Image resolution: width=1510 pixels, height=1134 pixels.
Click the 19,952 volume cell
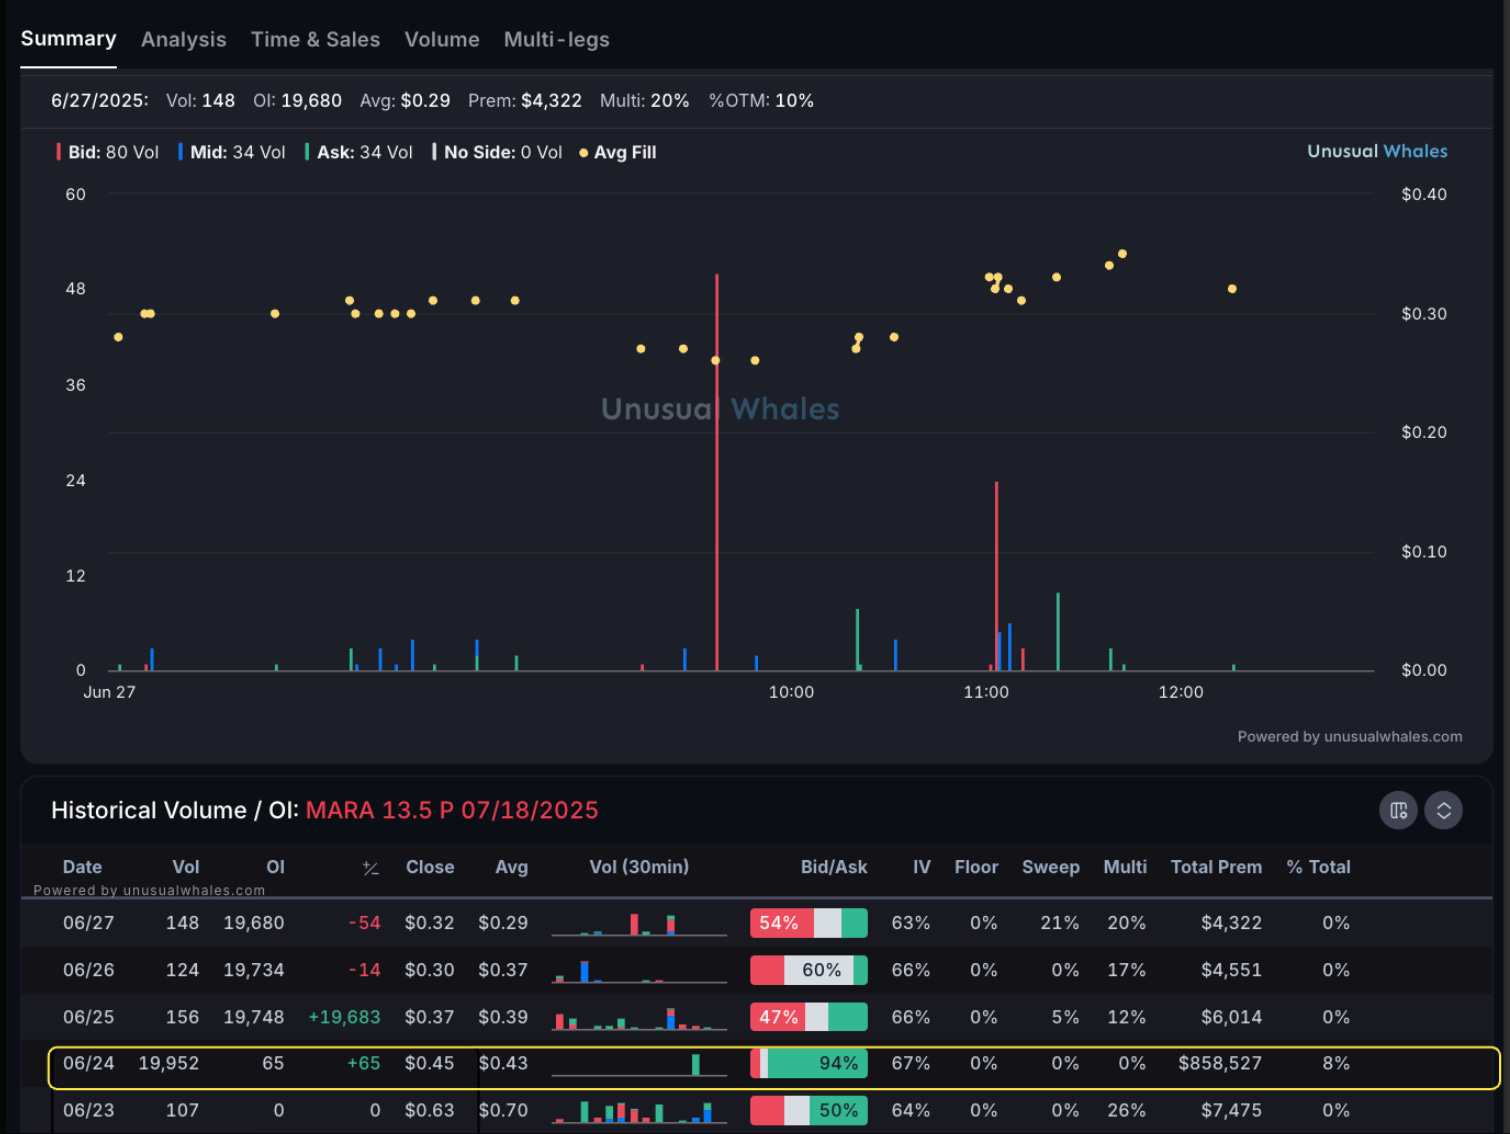169,1063
